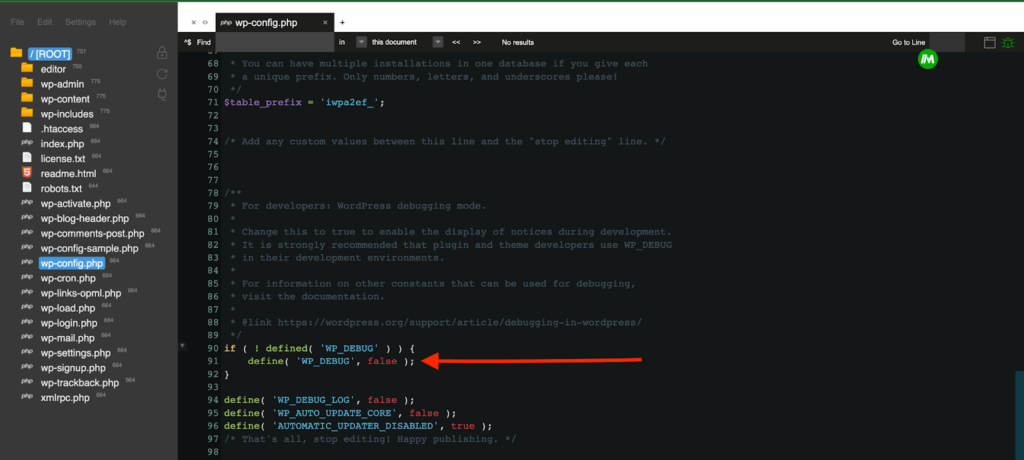Image resolution: width=1024 pixels, height=460 pixels.
Task: Expand the wp-content folder
Action: pyautogui.click(x=65, y=99)
